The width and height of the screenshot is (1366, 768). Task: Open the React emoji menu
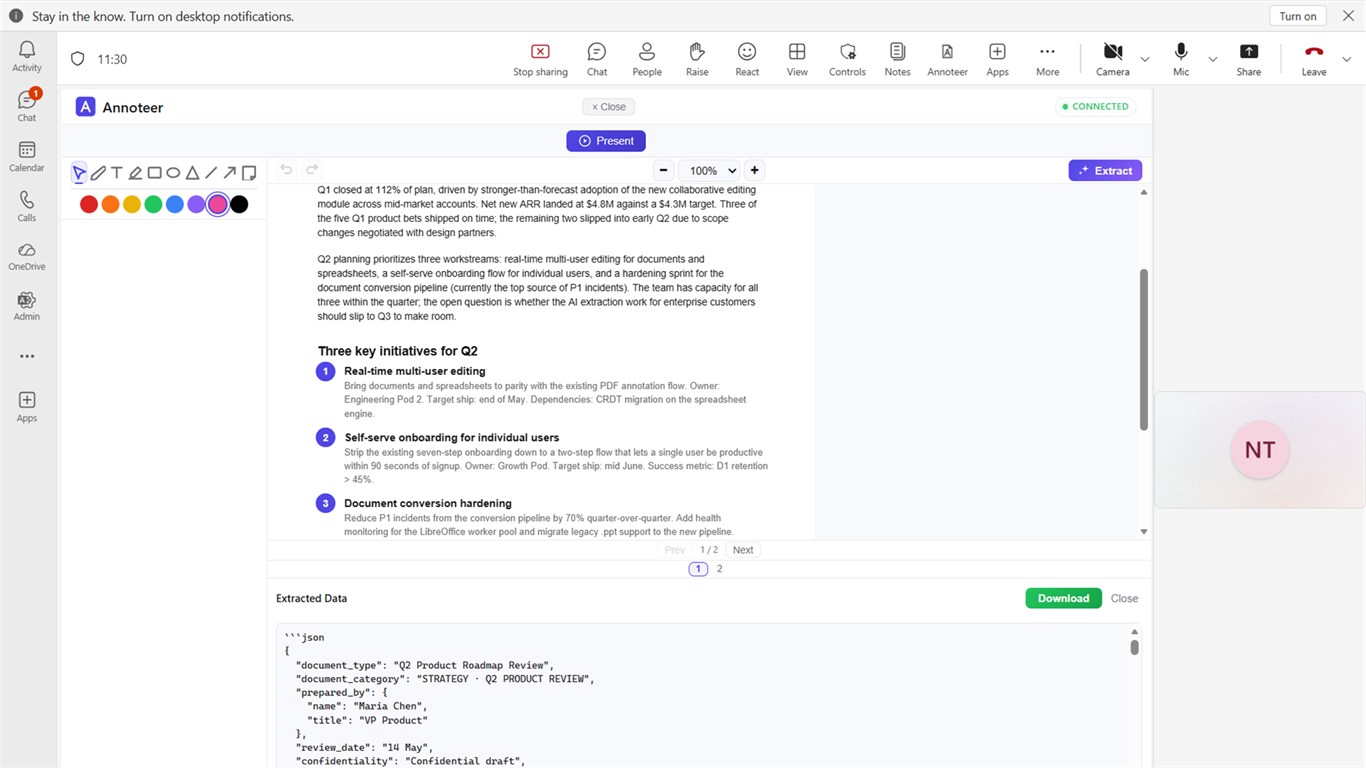click(747, 59)
